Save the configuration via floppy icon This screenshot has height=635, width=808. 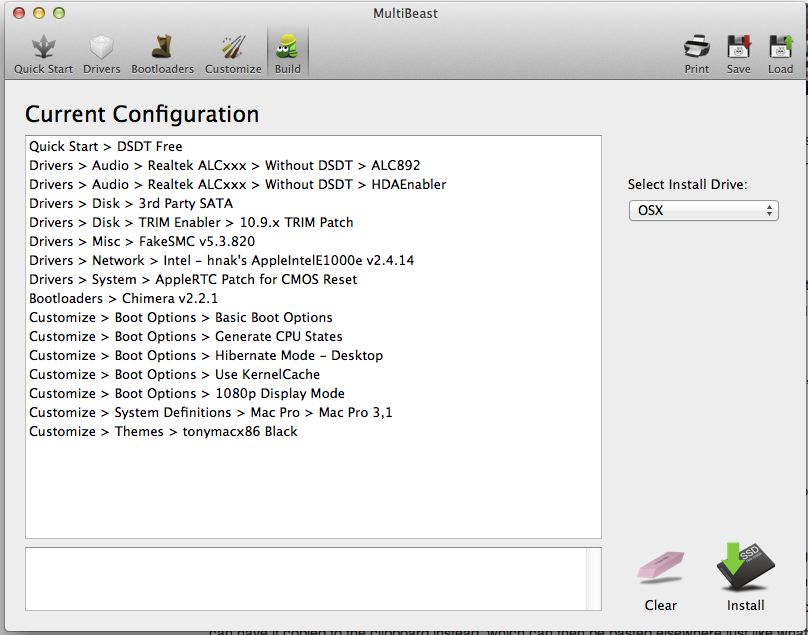click(738, 54)
